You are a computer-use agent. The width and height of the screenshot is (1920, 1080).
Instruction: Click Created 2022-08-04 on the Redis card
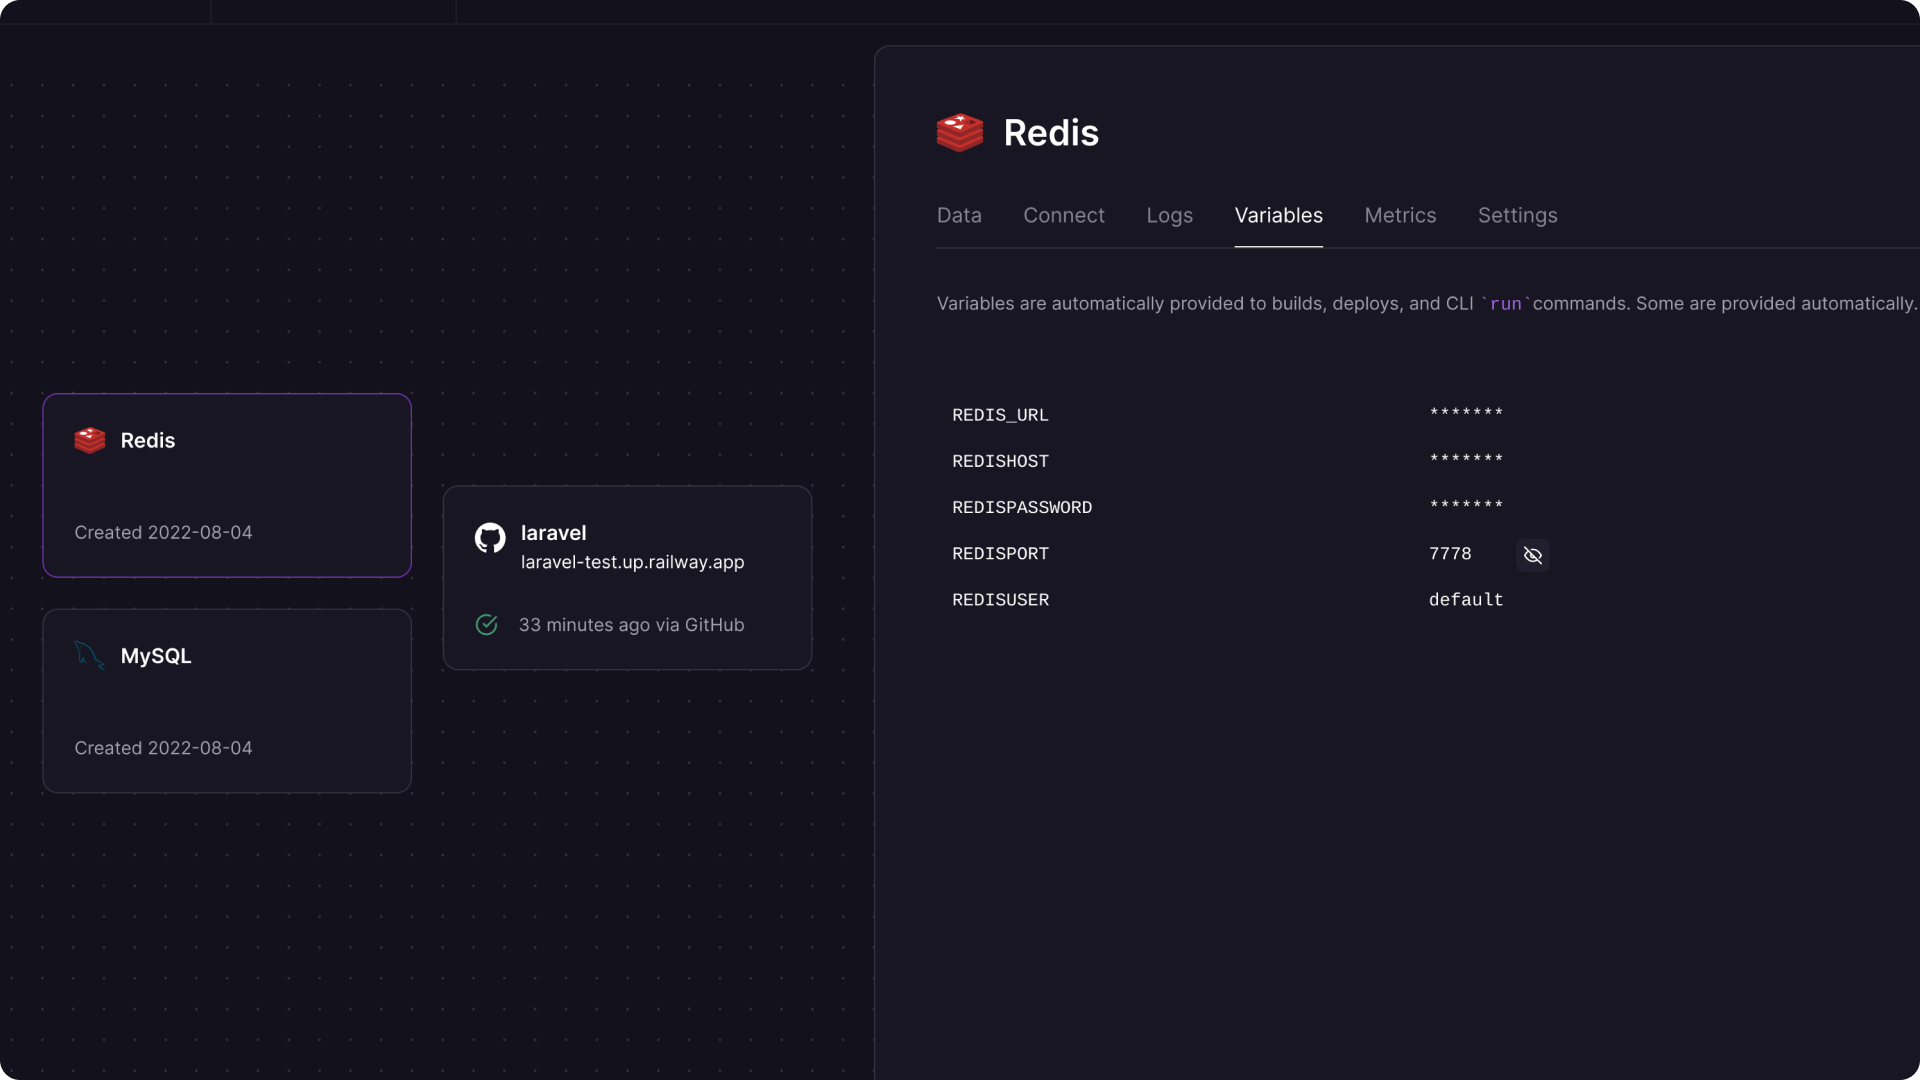(x=163, y=532)
